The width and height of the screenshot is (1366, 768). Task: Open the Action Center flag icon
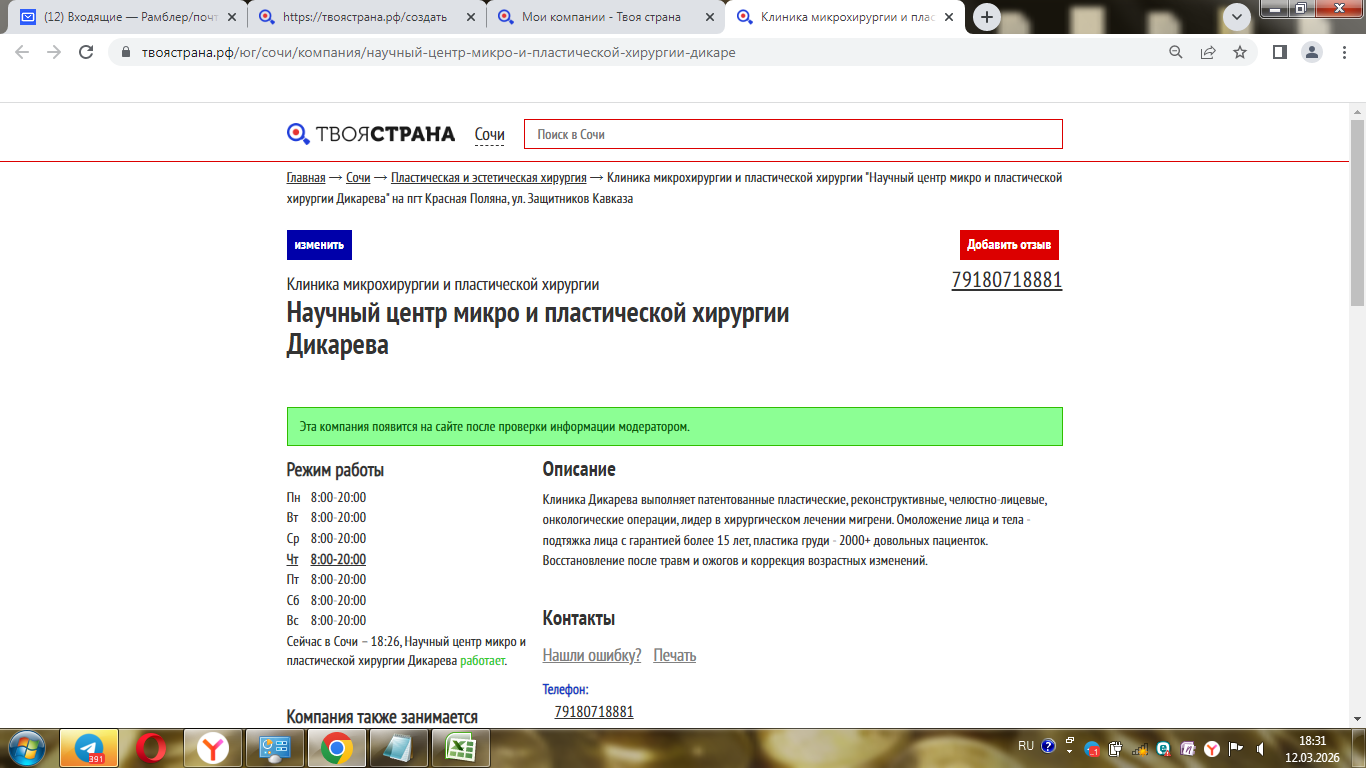1235,748
